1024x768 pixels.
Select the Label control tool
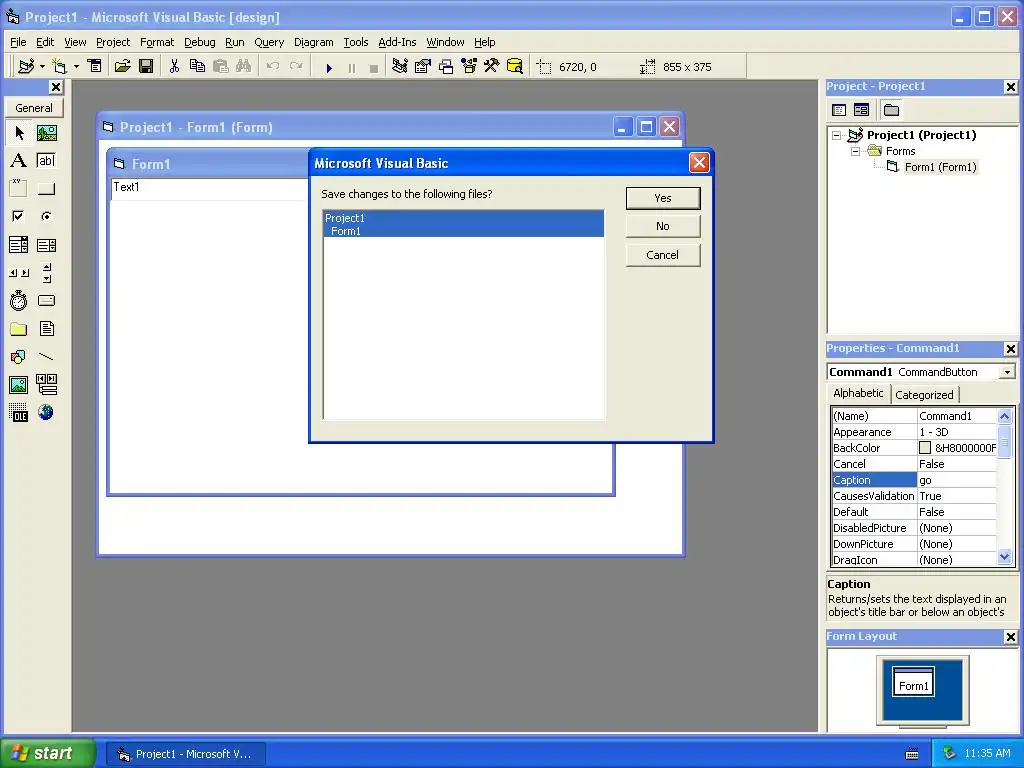pos(19,161)
